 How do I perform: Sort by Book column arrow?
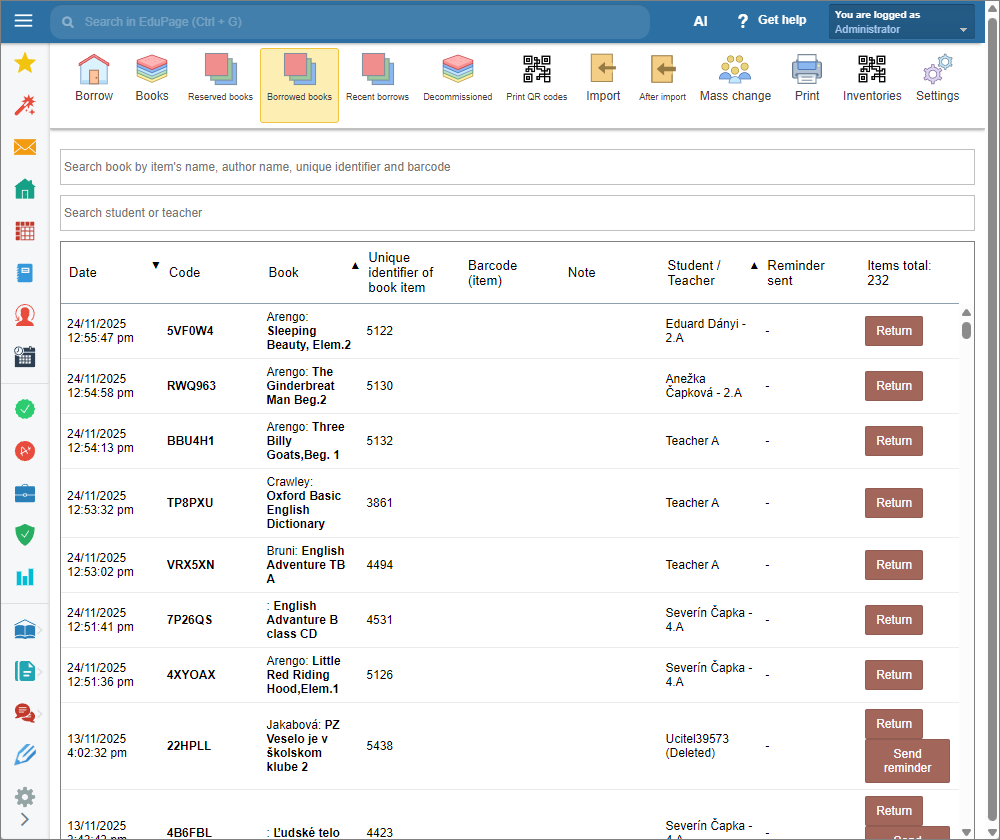pyautogui.click(x=354, y=266)
